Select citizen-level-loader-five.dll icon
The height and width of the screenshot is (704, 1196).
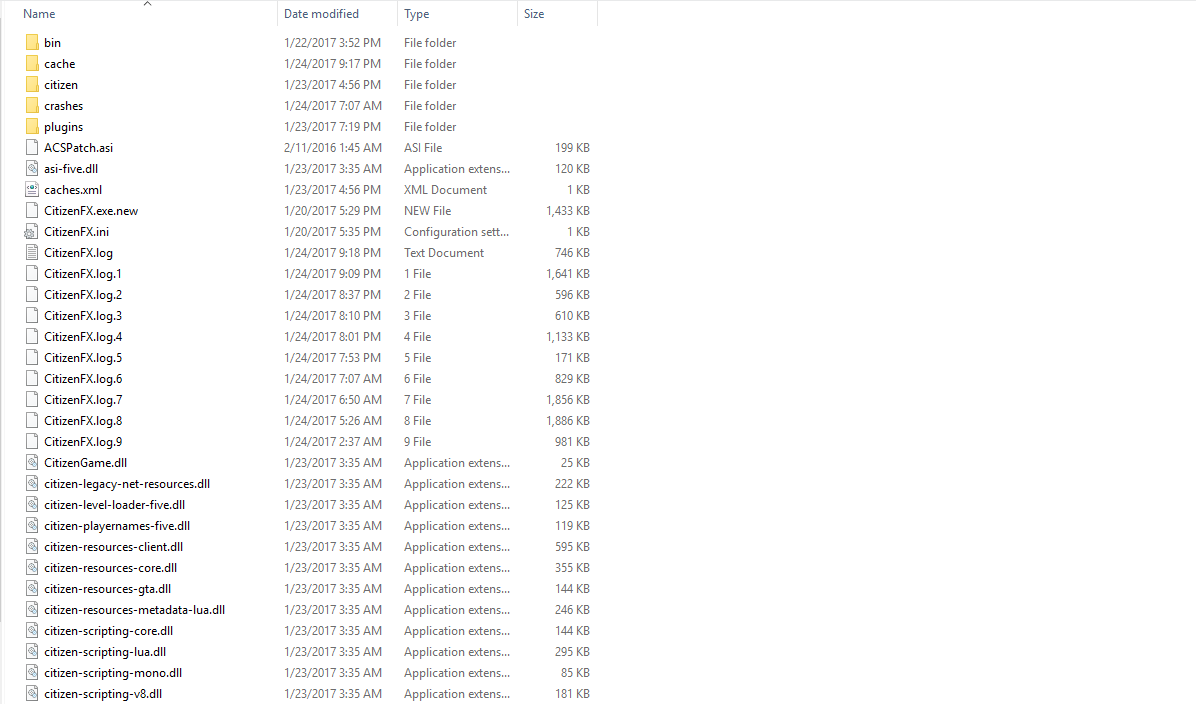click(x=32, y=504)
